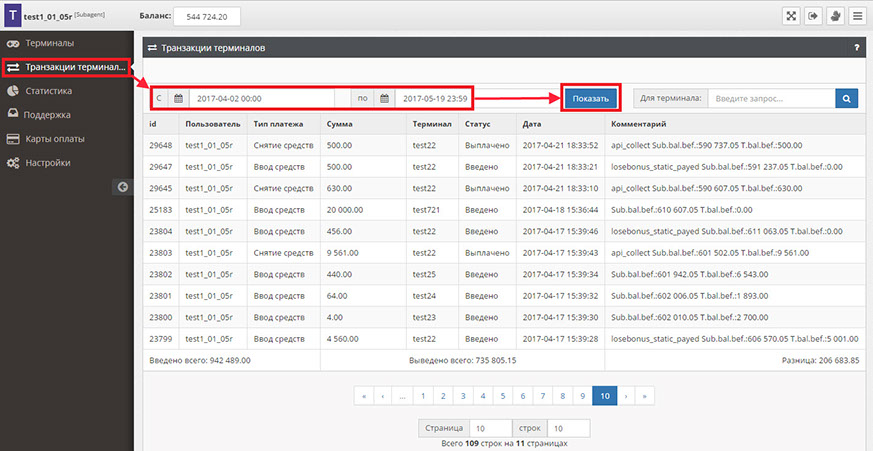Jump to first page with « button
Screen dimensions: 873x451
365,396
